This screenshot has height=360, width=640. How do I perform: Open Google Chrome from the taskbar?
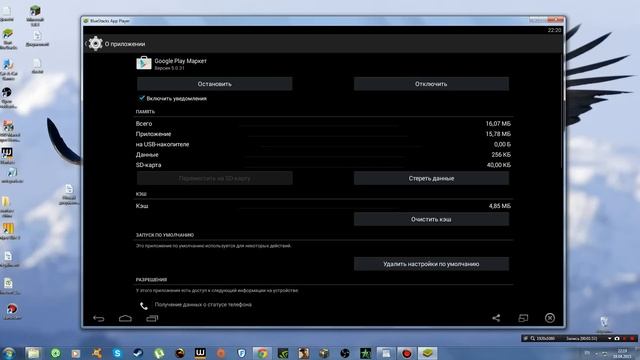[x=262, y=353]
